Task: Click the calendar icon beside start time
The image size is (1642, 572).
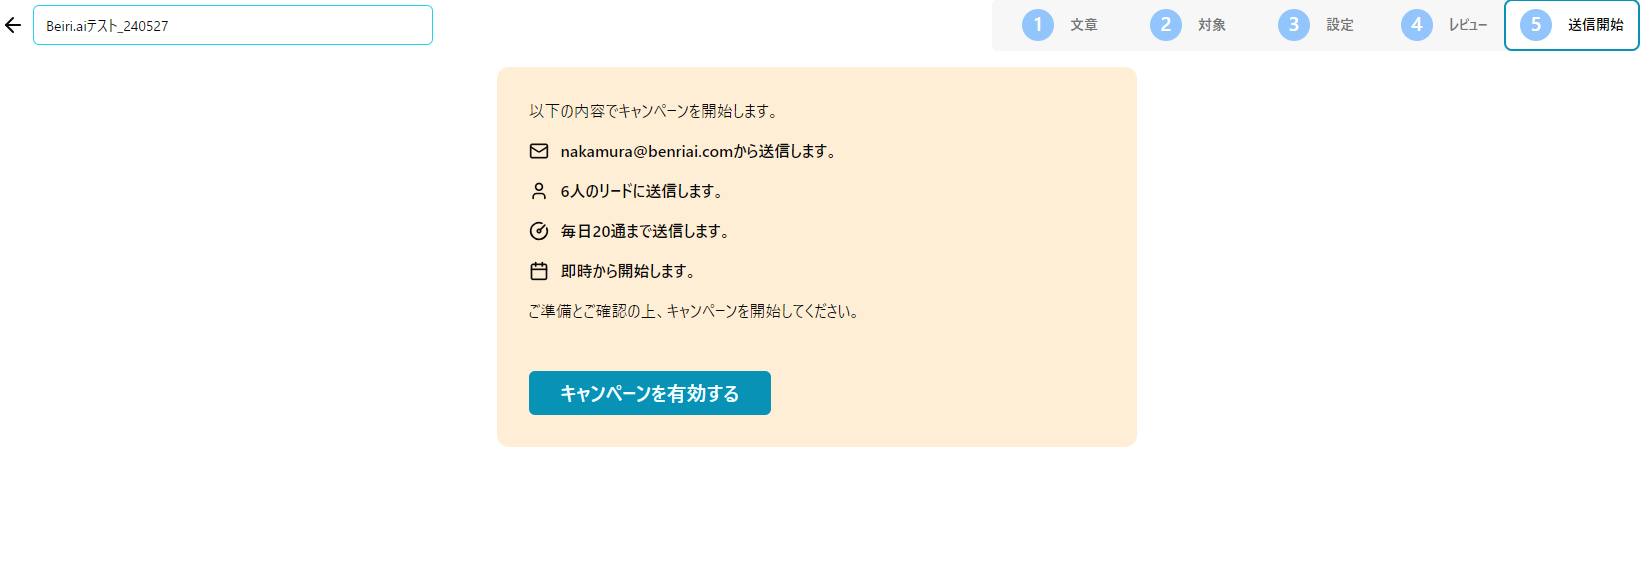Action: [539, 271]
